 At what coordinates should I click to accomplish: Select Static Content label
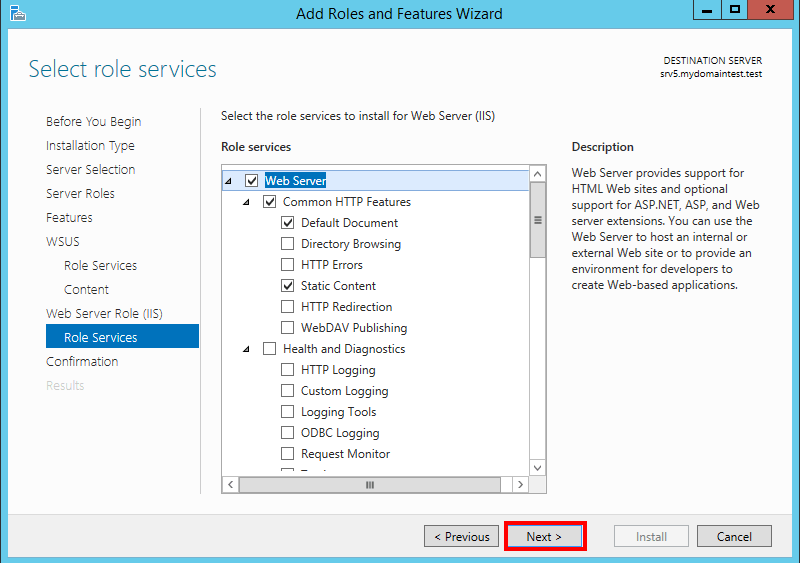(338, 285)
